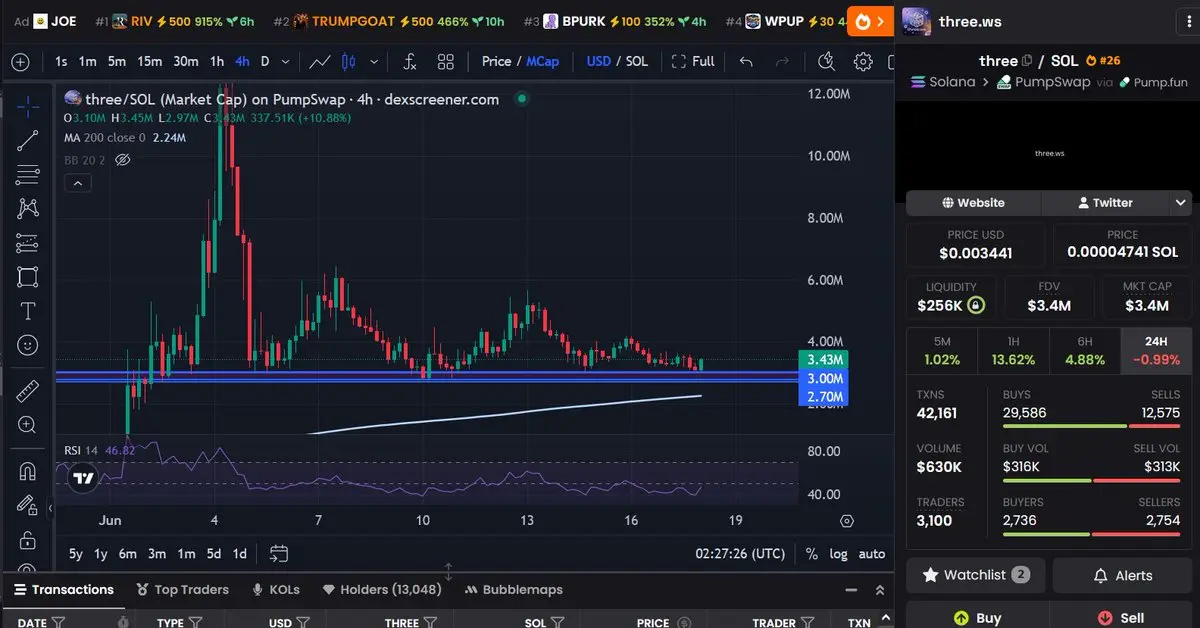Expand transactions panel double chevron
This screenshot has height=628, width=1200.
pyautogui.click(x=880, y=590)
